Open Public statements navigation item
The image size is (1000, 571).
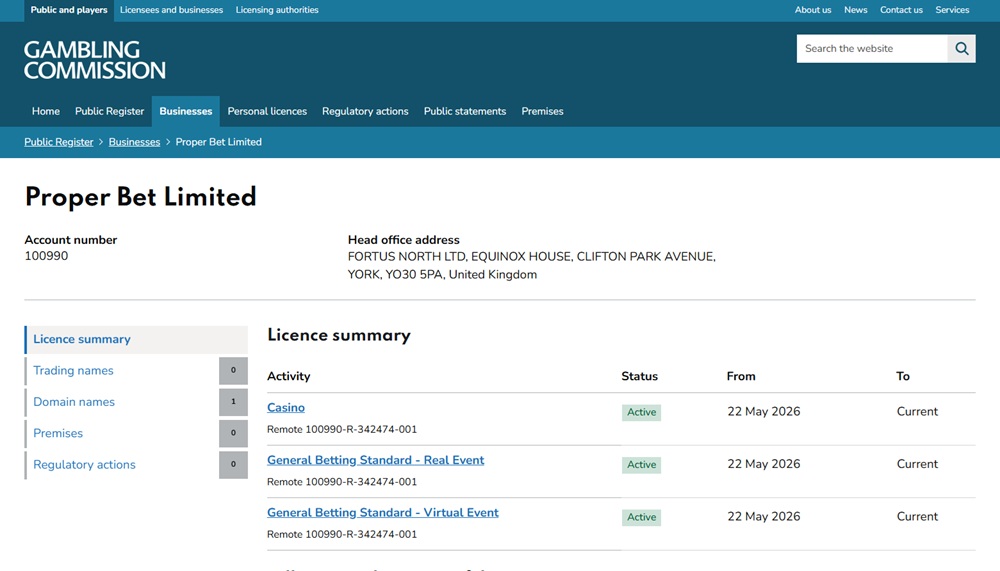pyautogui.click(x=465, y=111)
